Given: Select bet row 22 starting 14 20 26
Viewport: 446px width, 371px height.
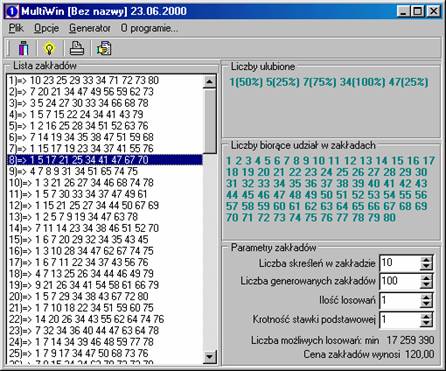Looking at the screenshot, I should pos(105,319).
